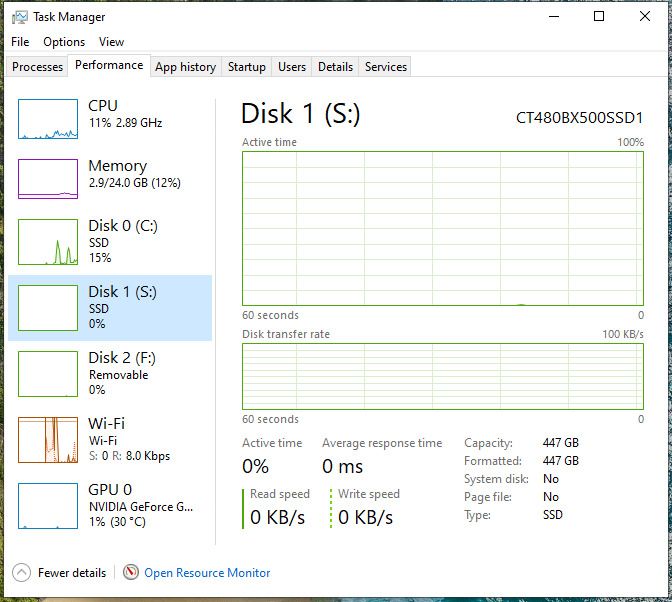Click the Active time graph
This screenshot has height=602, width=672.
[x=443, y=228]
